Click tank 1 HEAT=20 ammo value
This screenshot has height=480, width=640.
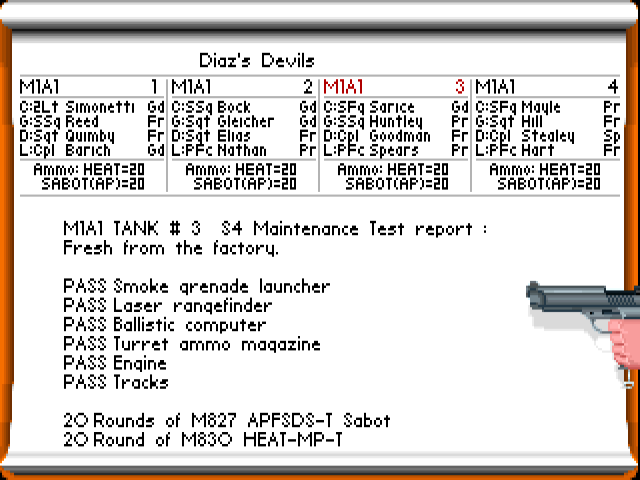pyautogui.click(x=93, y=170)
